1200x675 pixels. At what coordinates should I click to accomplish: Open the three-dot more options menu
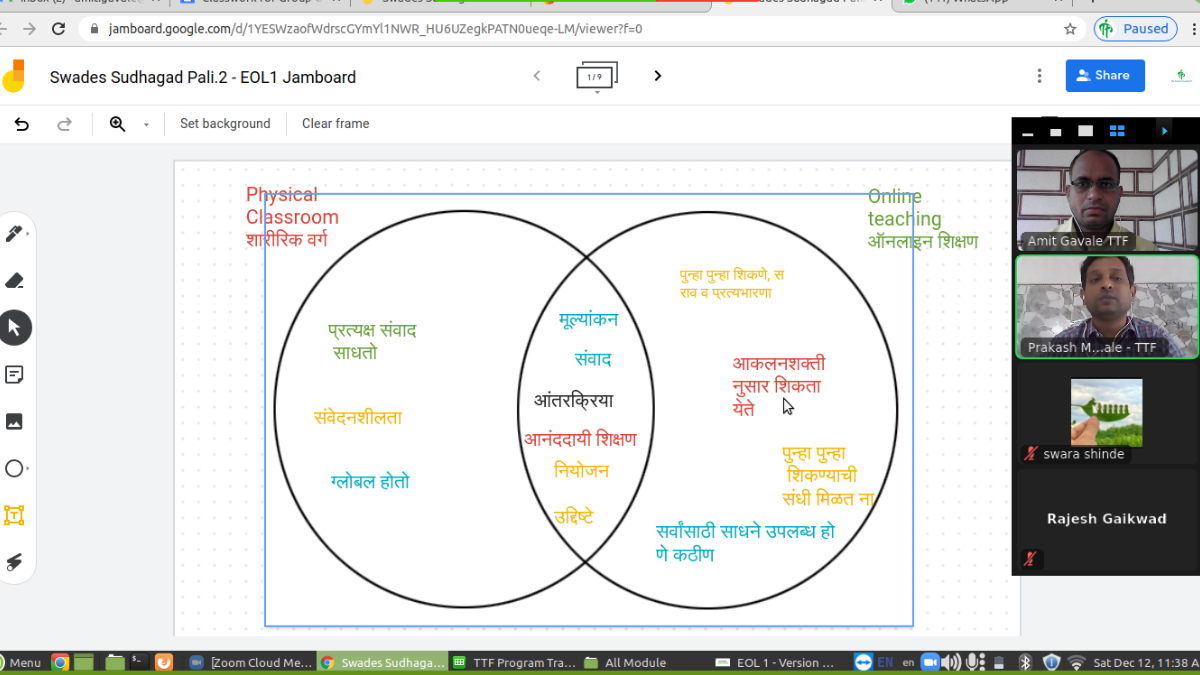click(x=1040, y=76)
